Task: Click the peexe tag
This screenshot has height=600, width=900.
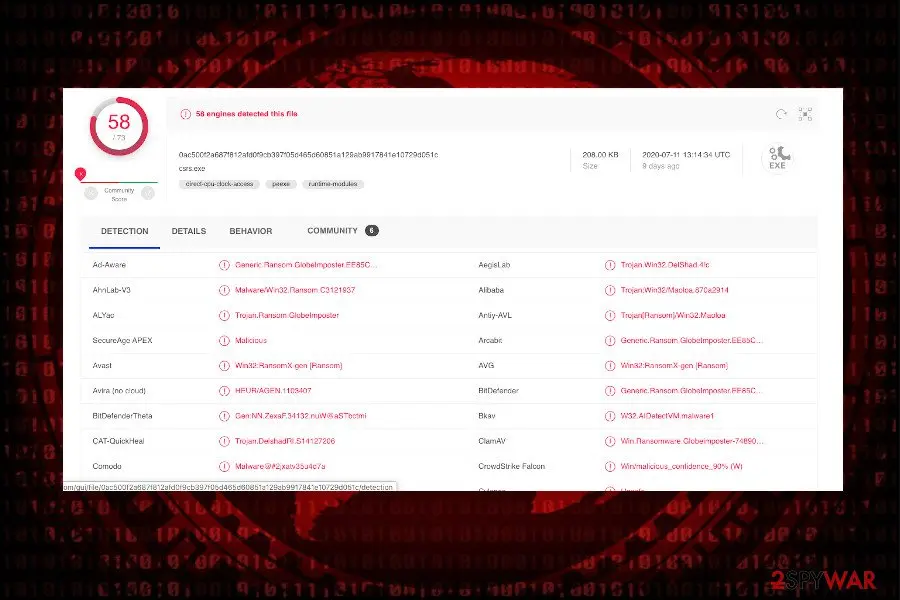Action: (281, 184)
